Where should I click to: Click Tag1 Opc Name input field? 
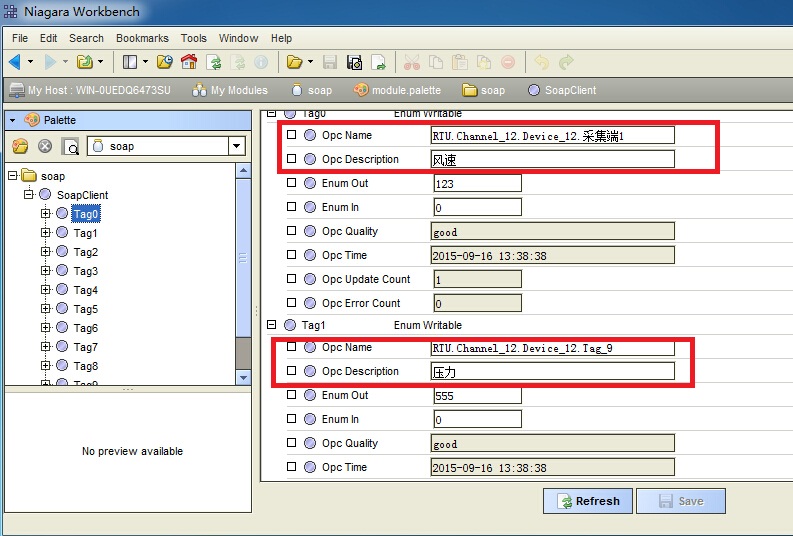coord(552,348)
